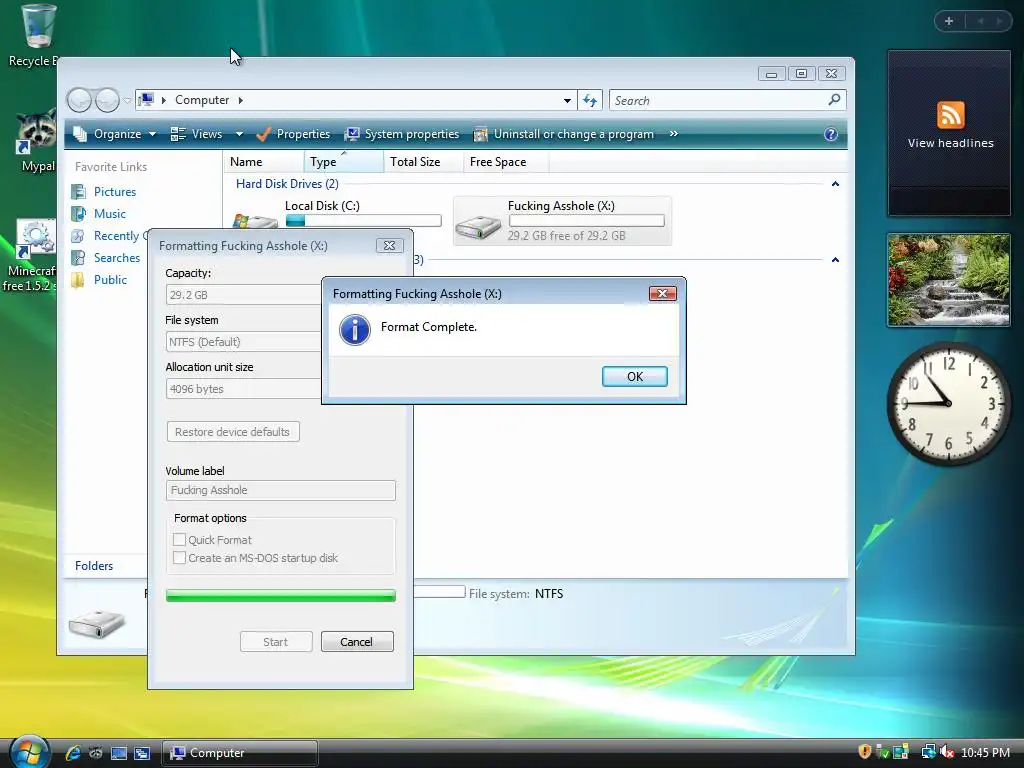The height and width of the screenshot is (768, 1024).
Task: Open the Capacity 29.2 GB dropdown
Action: point(243,295)
